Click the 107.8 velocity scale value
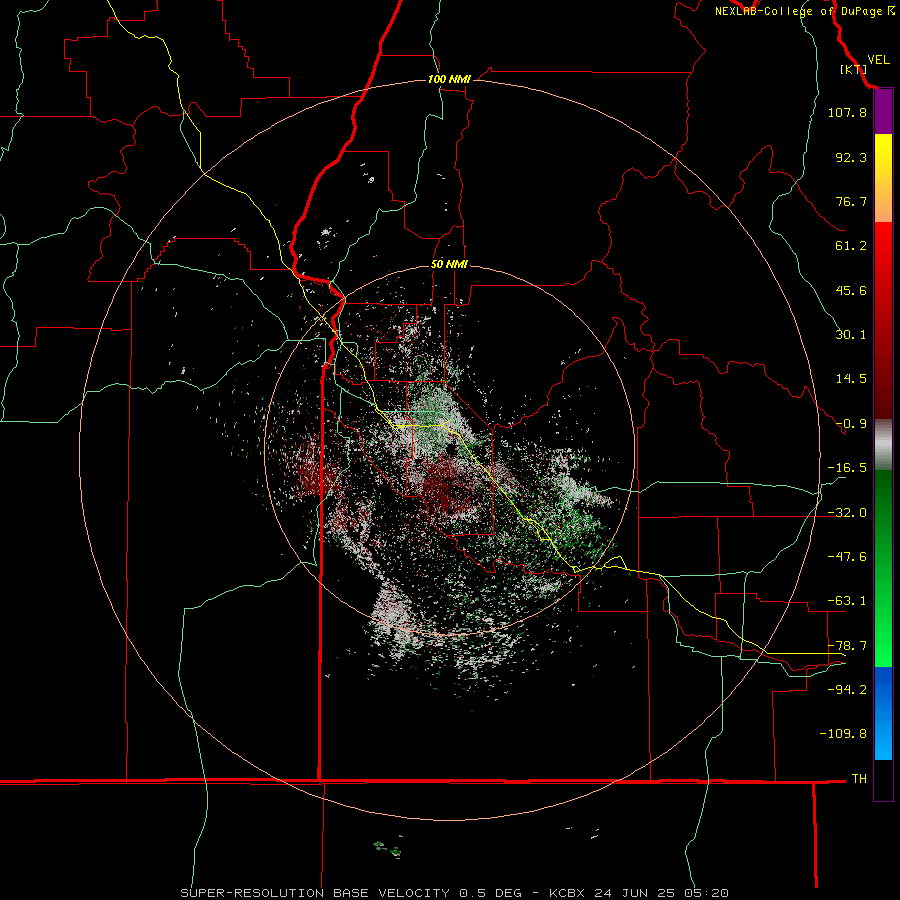 [x=847, y=112]
